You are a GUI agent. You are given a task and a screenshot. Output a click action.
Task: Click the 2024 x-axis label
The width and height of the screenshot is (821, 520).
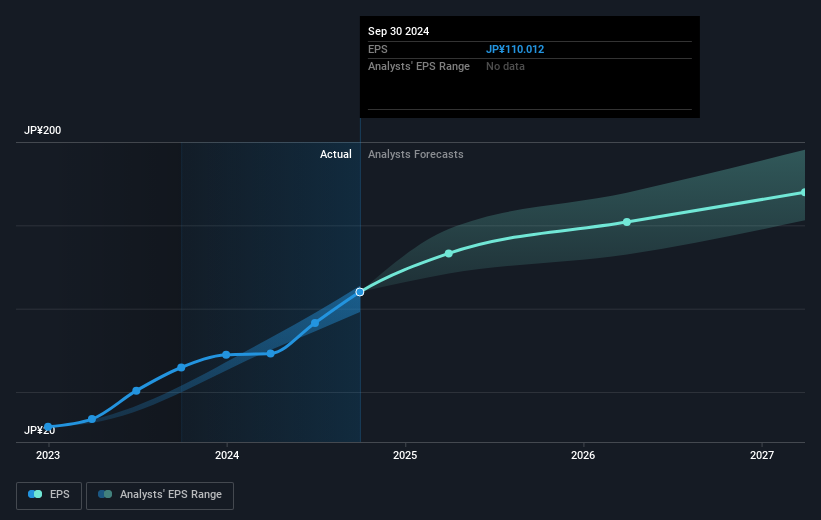pyautogui.click(x=227, y=455)
